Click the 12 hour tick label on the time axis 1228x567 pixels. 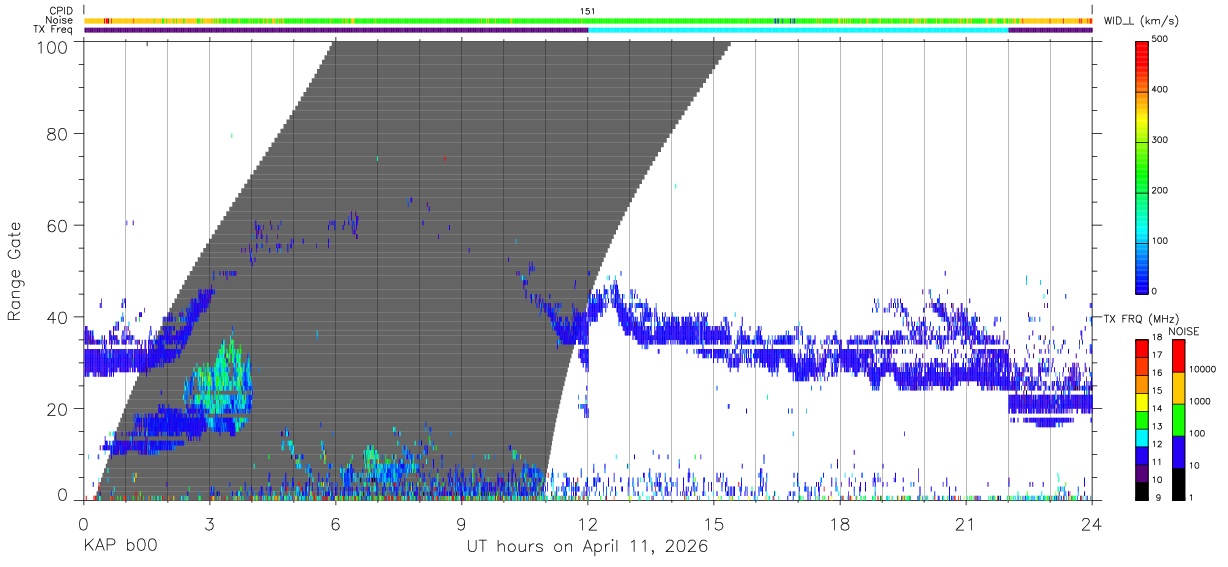(x=588, y=524)
